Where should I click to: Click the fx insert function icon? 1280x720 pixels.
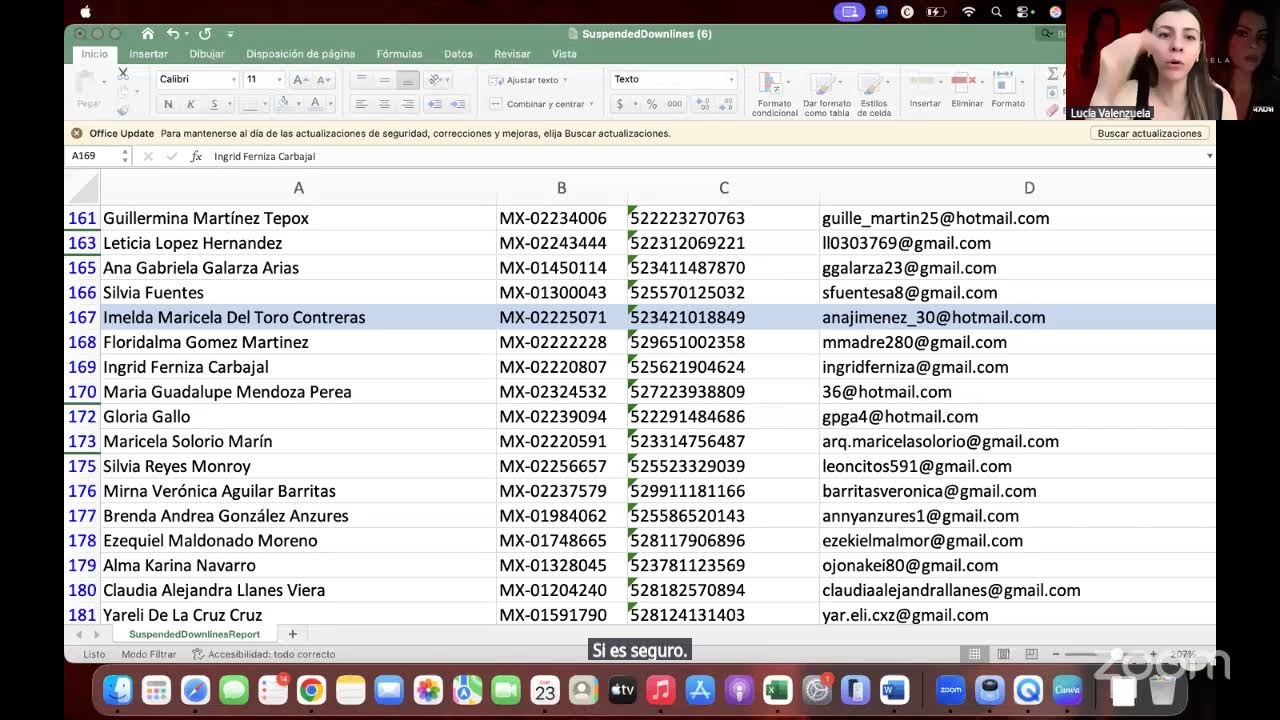(x=196, y=156)
